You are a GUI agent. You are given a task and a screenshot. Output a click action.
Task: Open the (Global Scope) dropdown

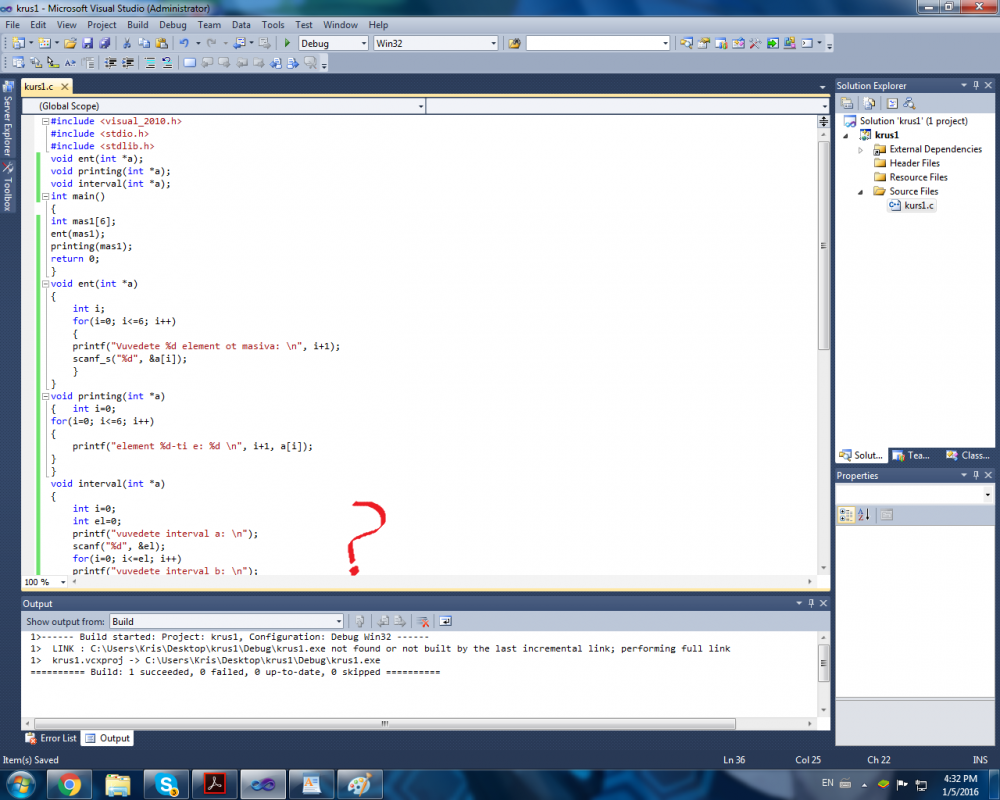421,106
